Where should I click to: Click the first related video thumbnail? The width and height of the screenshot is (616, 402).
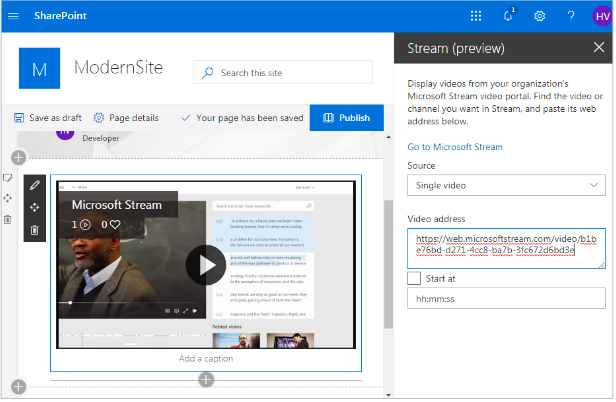[x=237, y=341]
